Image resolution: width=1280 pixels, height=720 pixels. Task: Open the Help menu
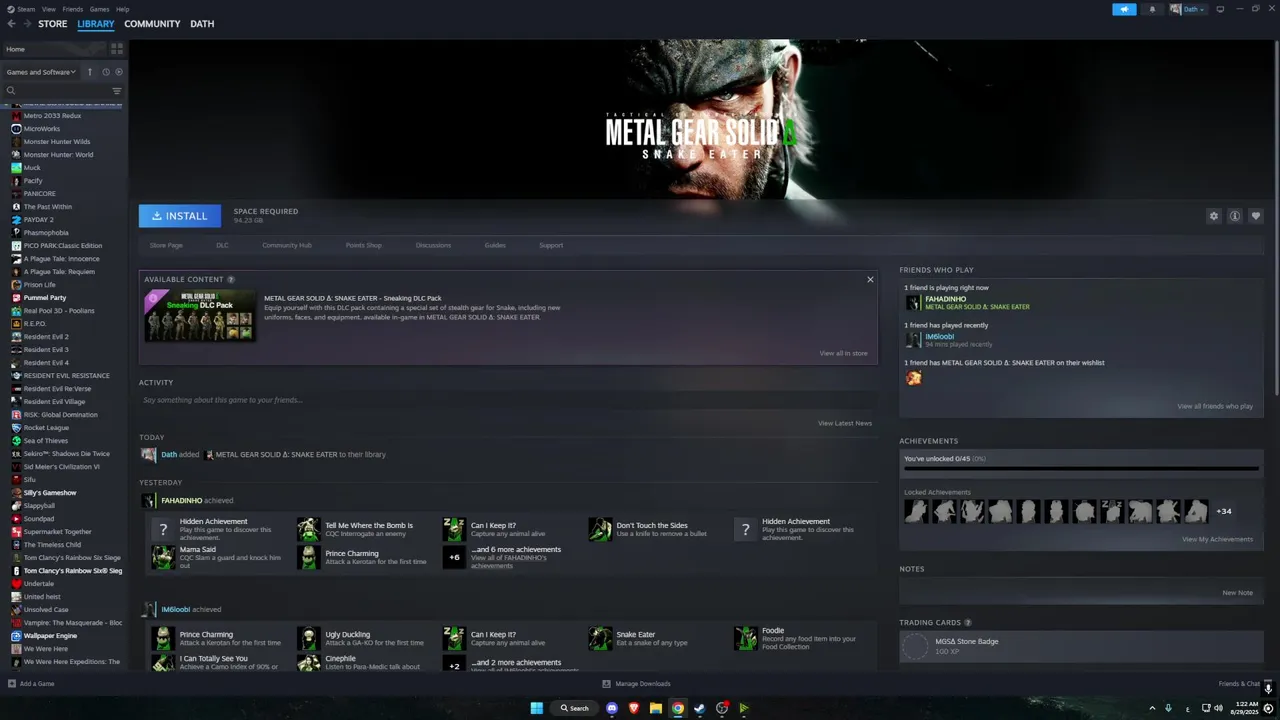(x=122, y=9)
